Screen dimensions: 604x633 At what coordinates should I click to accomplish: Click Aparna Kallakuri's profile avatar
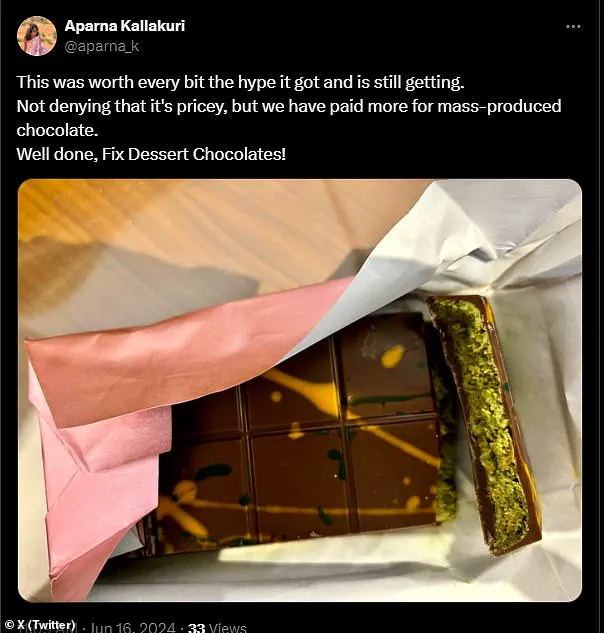click(x=37, y=36)
